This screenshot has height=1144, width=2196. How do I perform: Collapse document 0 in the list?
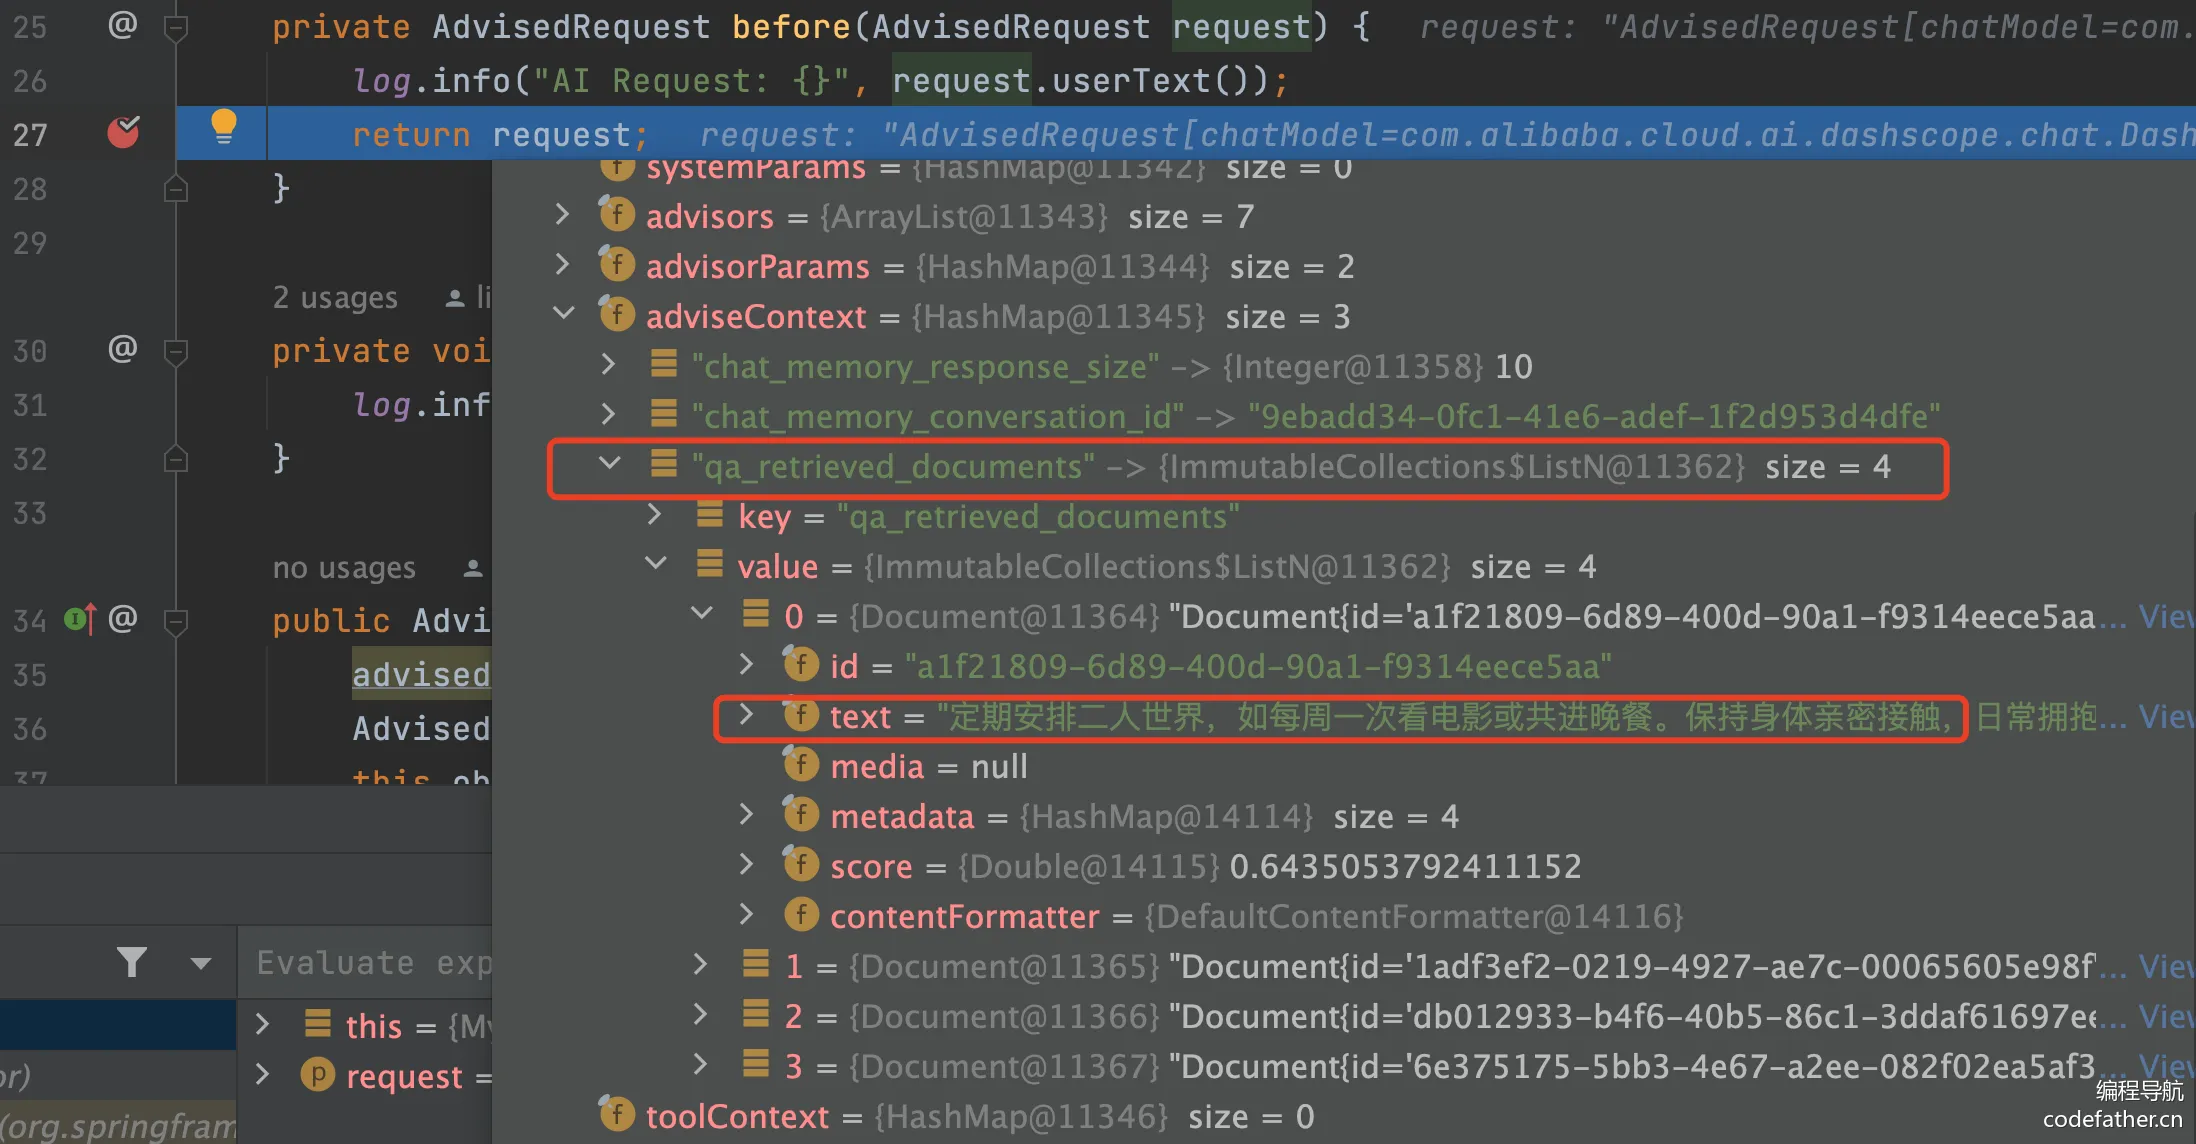pyautogui.click(x=702, y=614)
